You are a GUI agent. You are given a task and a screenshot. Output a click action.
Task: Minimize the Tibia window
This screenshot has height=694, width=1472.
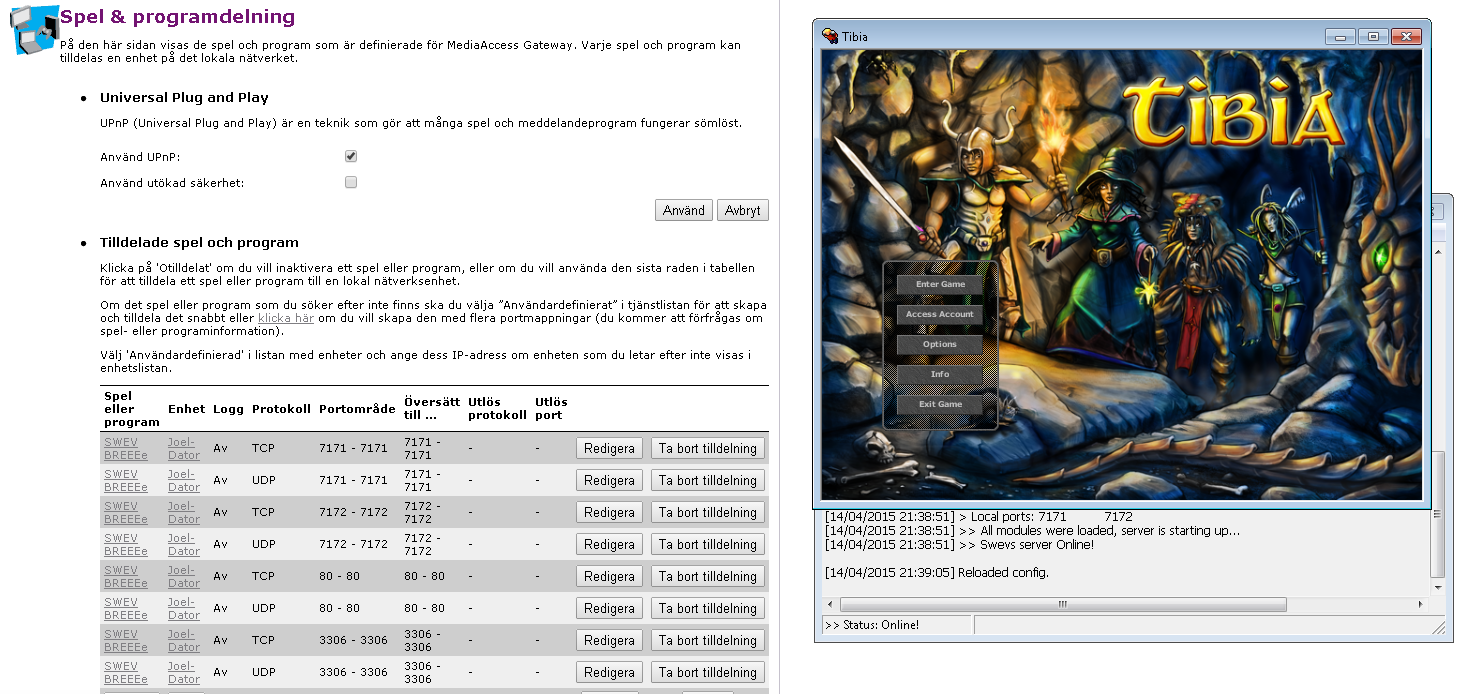(1340, 36)
